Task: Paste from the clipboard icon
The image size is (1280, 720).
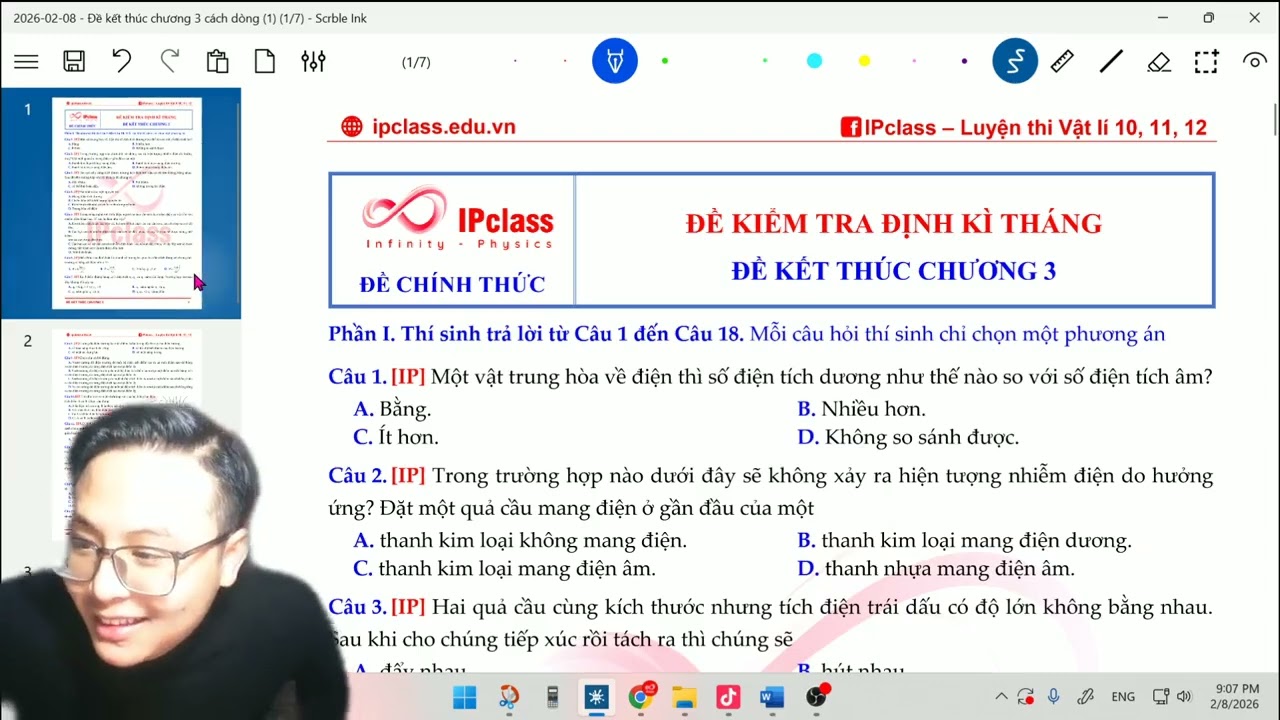Action: pyautogui.click(x=217, y=62)
